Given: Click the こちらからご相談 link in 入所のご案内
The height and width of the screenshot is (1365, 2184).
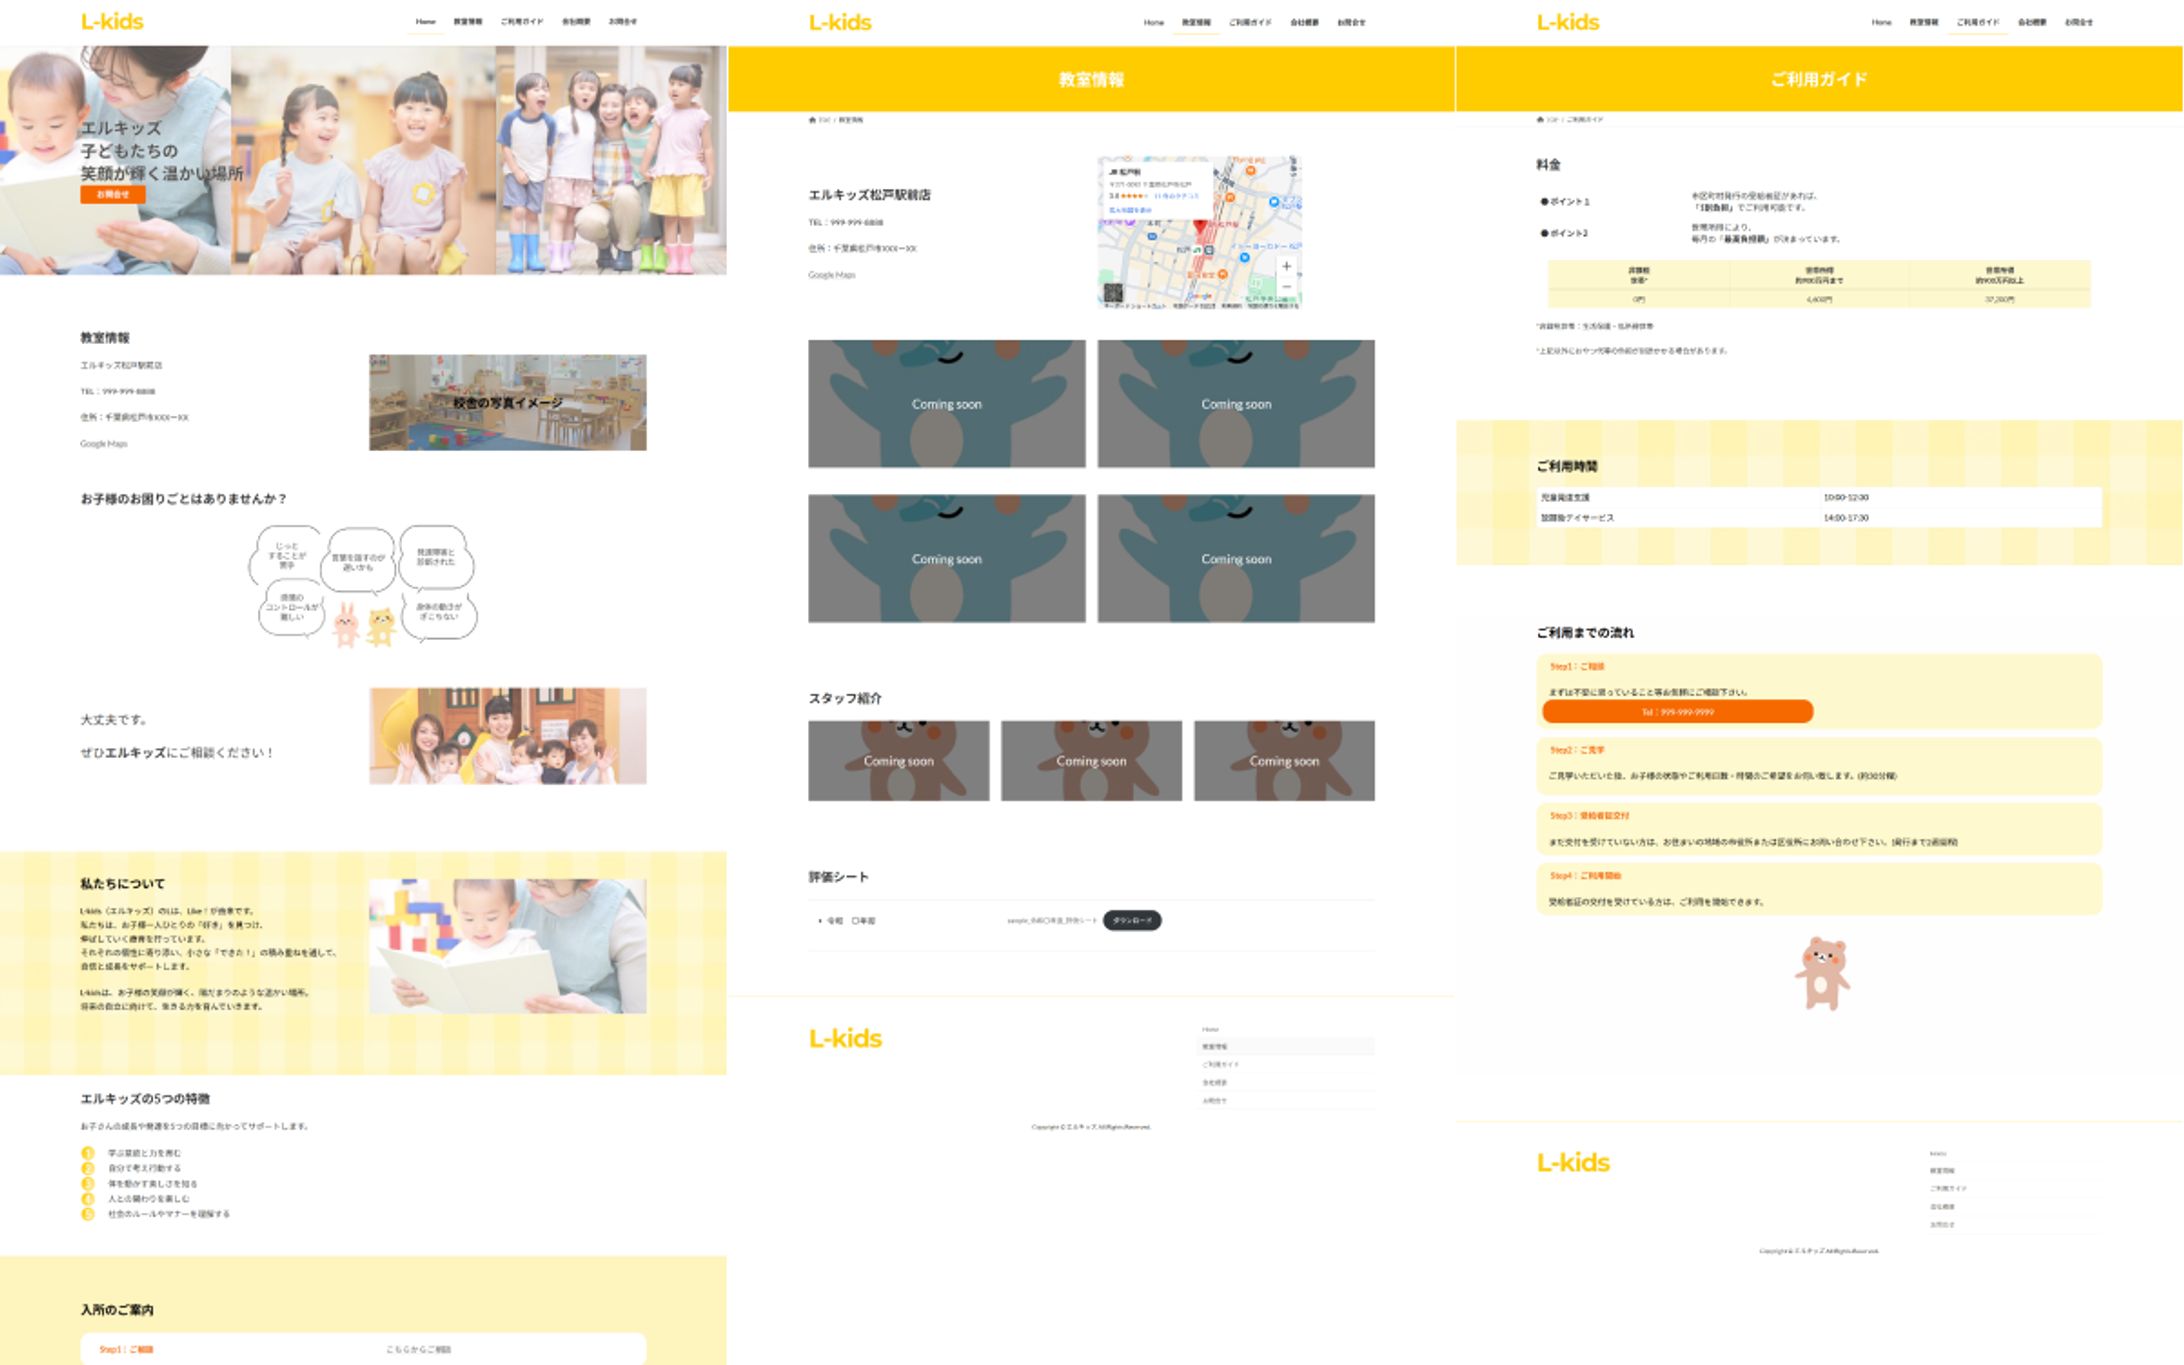Looking at the screenshot, I should [418, 1349].
